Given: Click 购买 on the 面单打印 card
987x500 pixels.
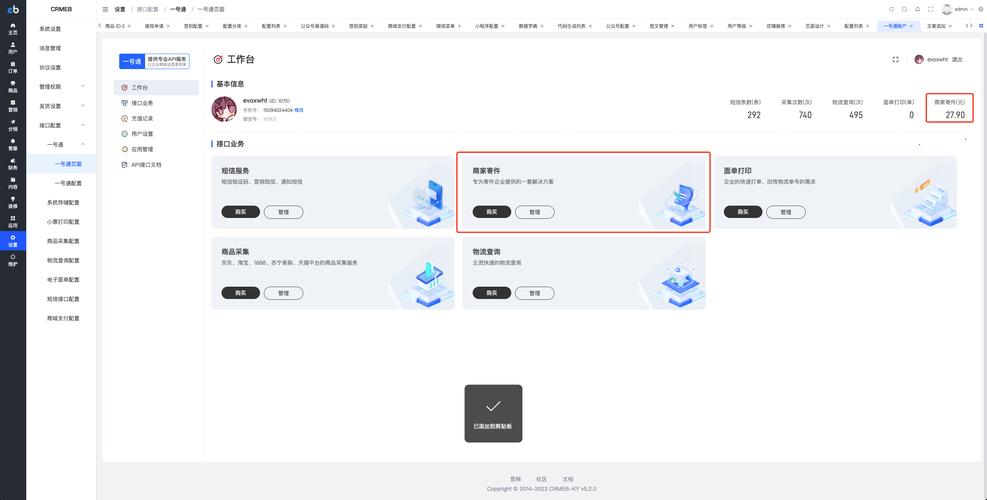Looking at the screenshot, I should 743,212.
